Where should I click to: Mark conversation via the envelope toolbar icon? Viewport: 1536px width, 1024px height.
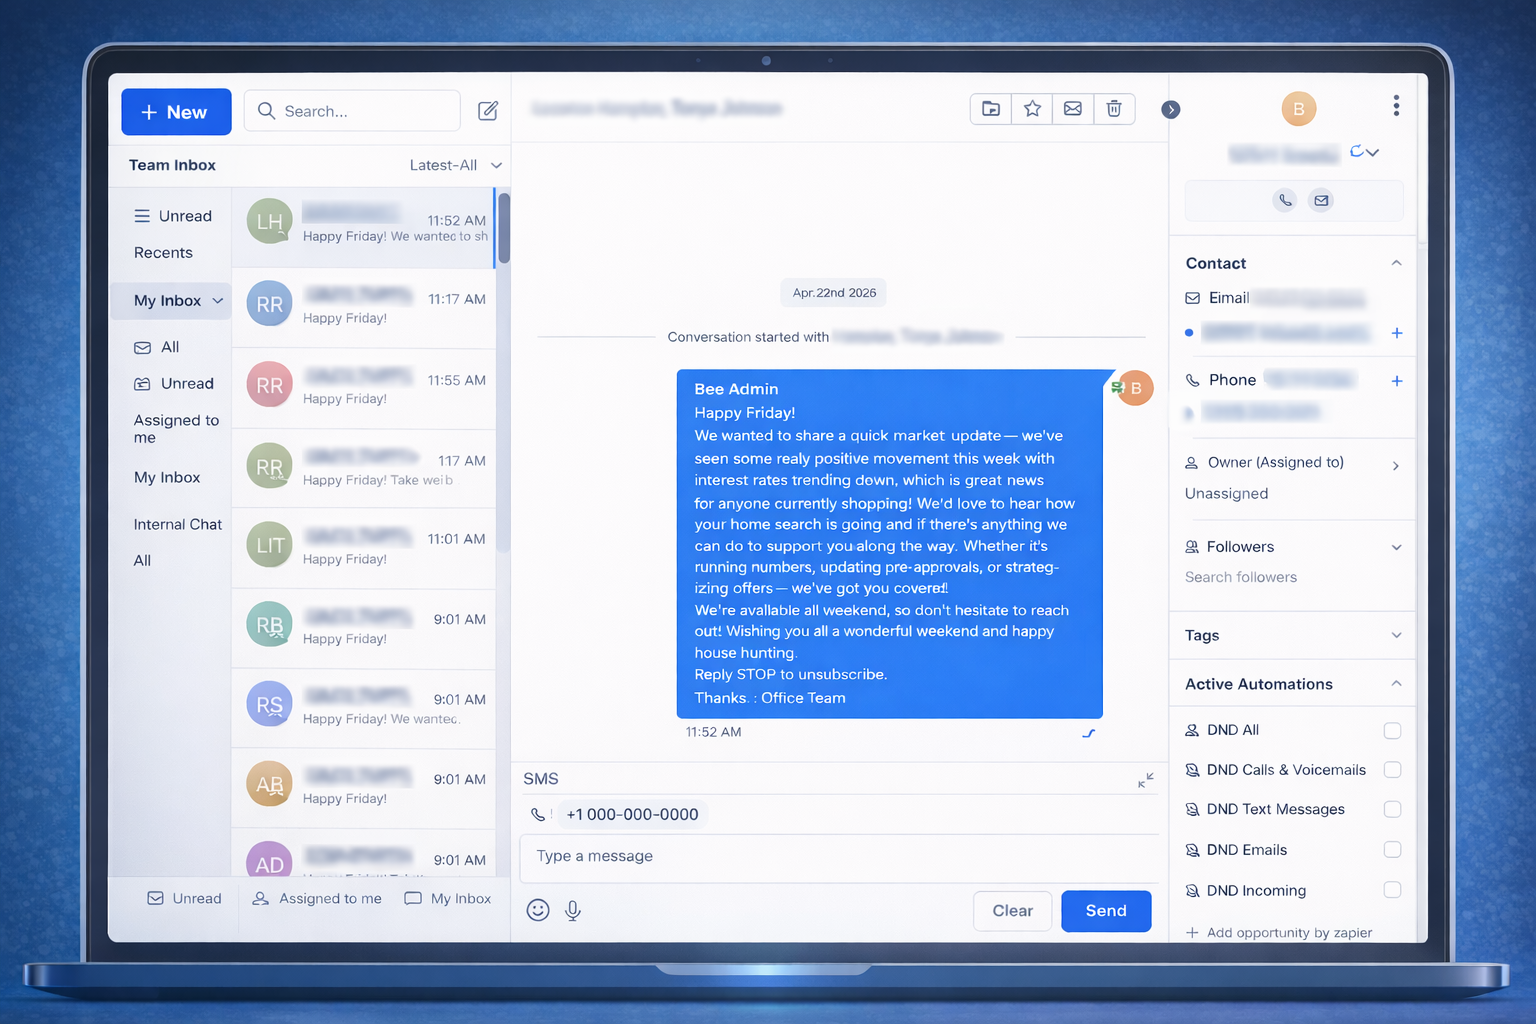click(1072, 109)
